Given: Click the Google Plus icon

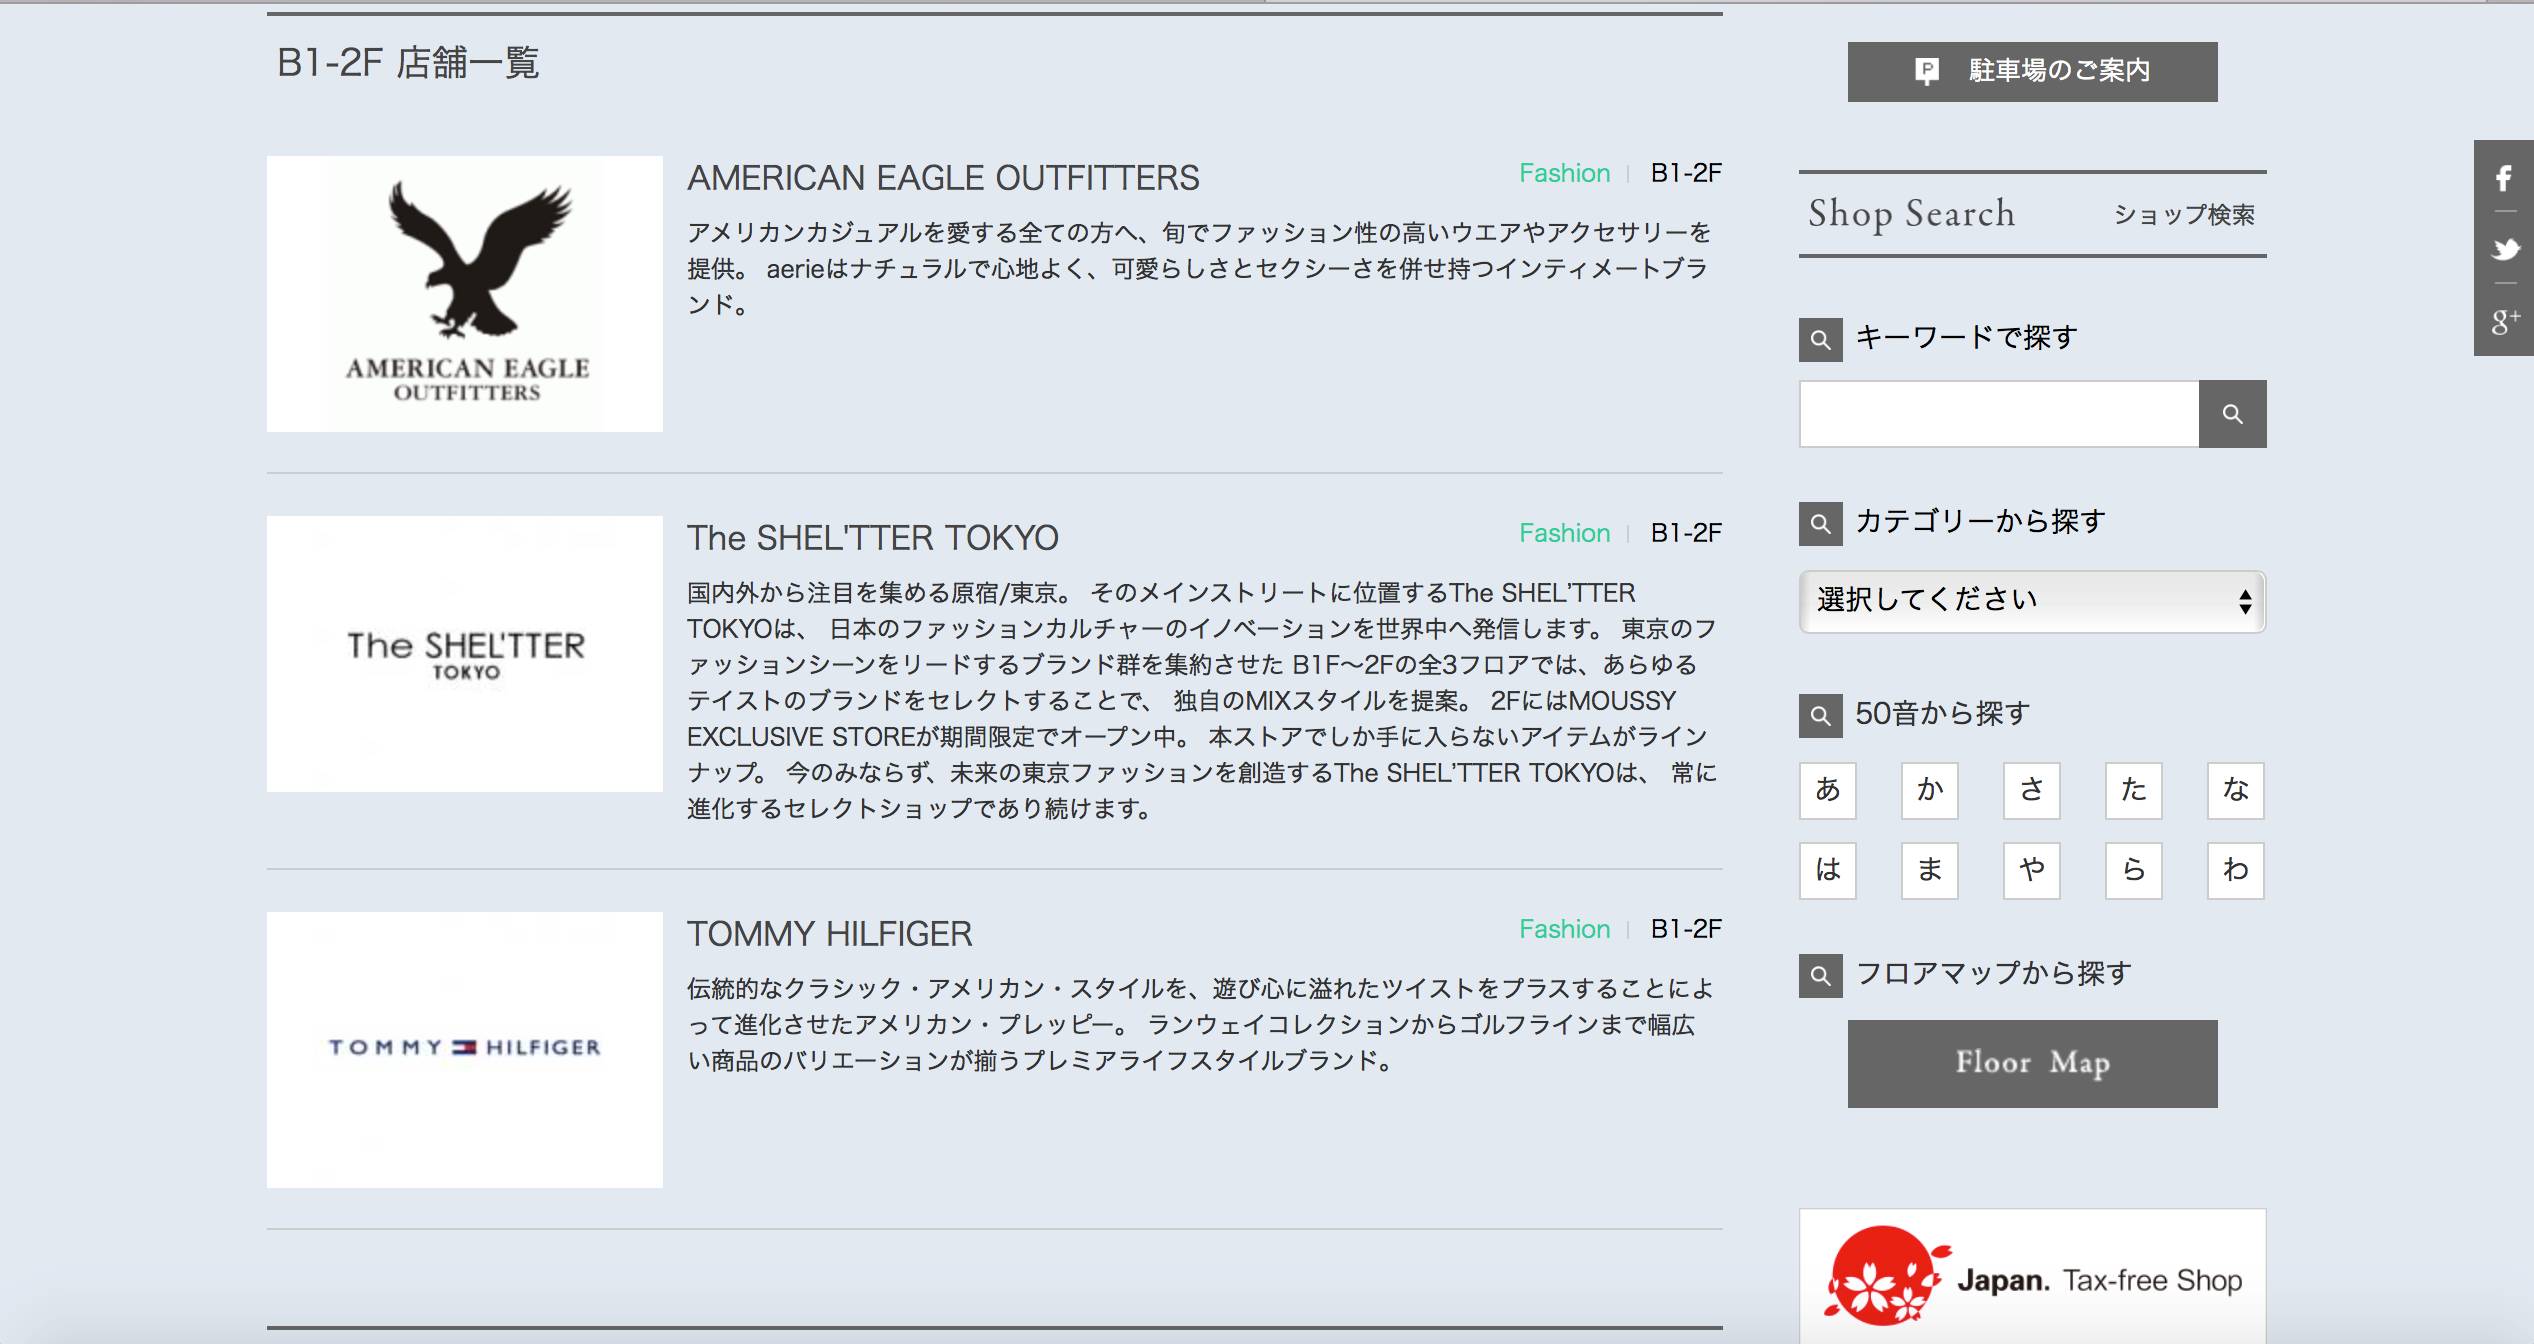Looking at the screenshot, I should point(2504,321).
